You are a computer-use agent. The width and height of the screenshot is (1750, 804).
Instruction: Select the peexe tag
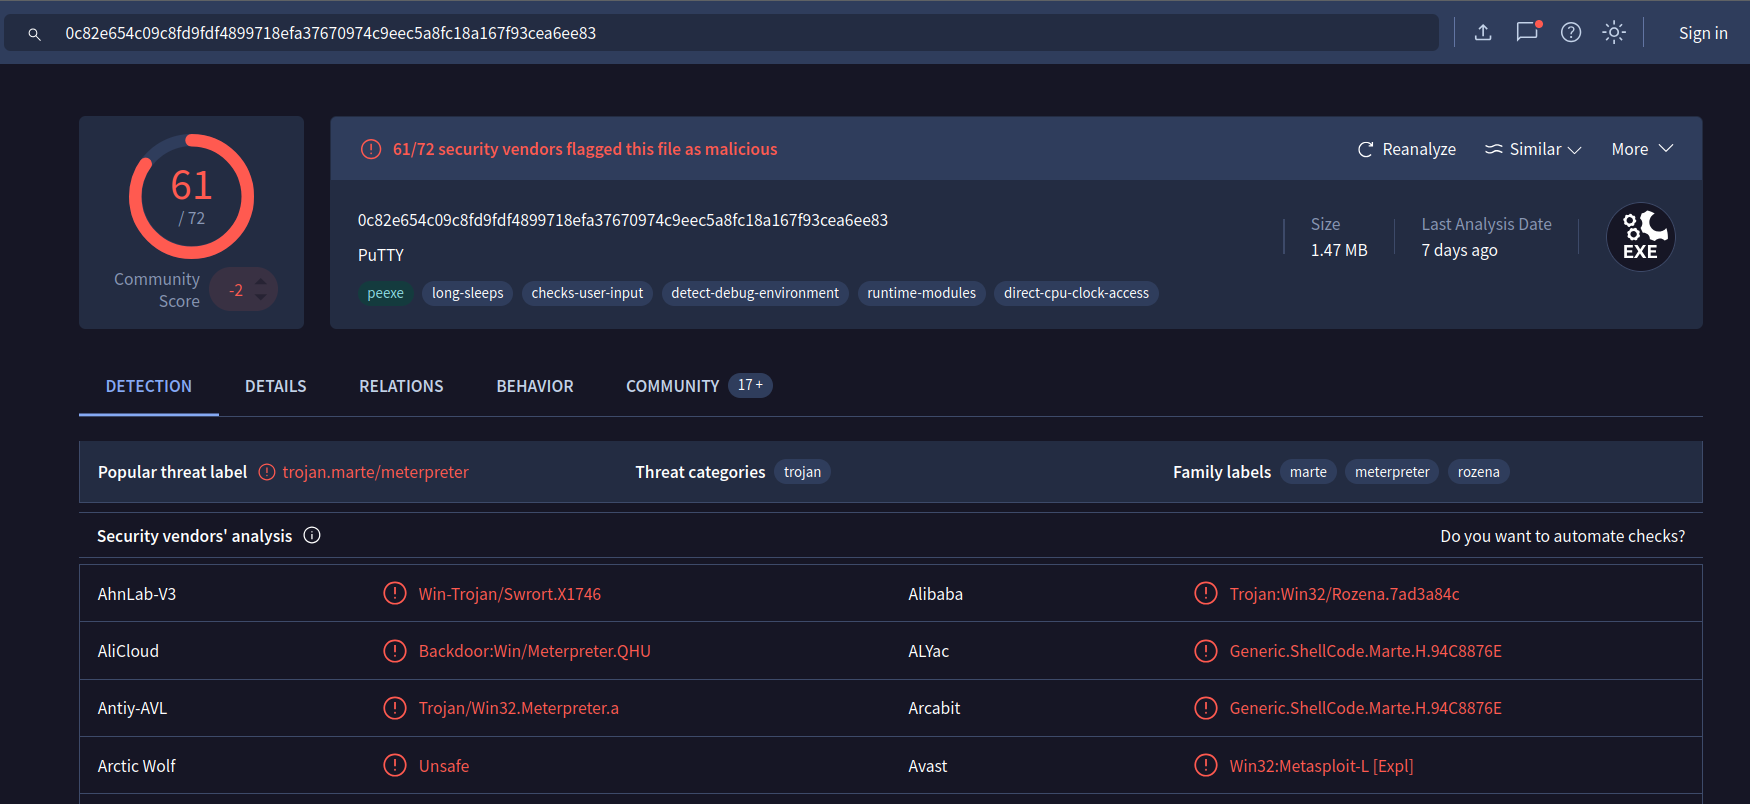(x=385, y=293)
